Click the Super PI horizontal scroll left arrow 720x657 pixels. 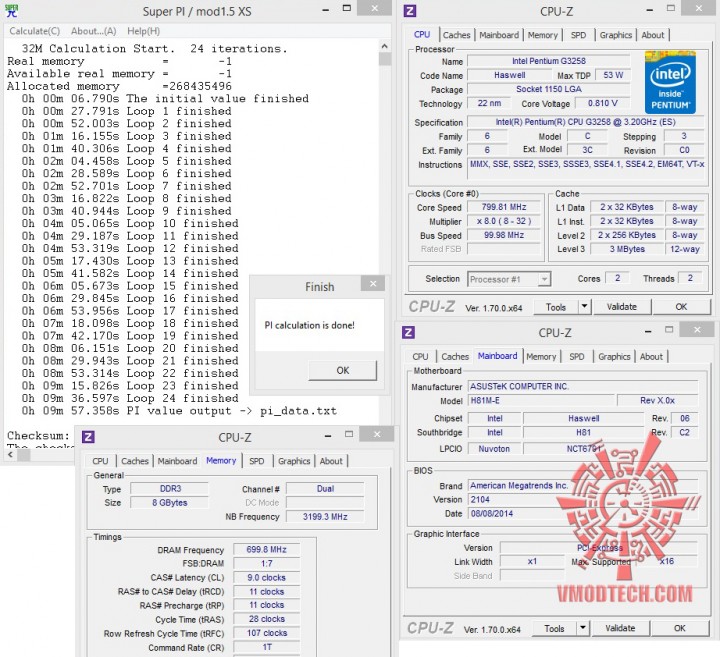tap(10, 455)
